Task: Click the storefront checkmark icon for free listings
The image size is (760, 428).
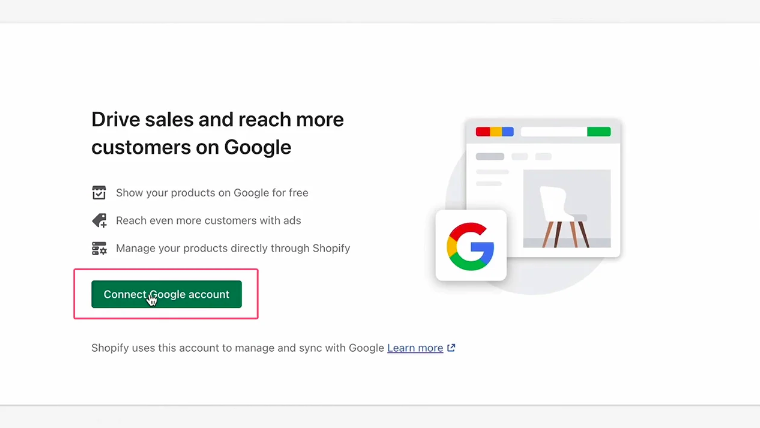Action: [x=99, y=192]
